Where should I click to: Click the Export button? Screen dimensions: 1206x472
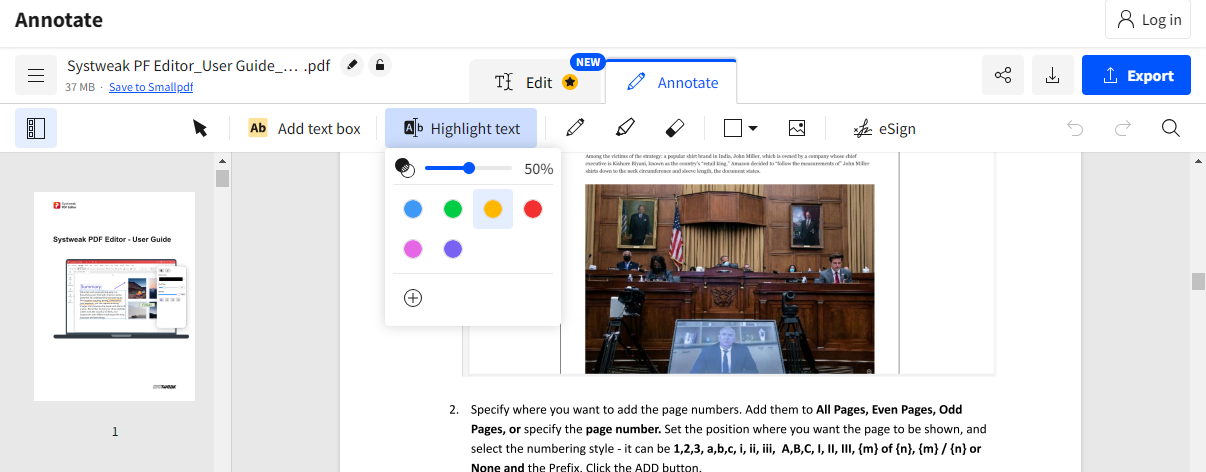[1136, 76]
